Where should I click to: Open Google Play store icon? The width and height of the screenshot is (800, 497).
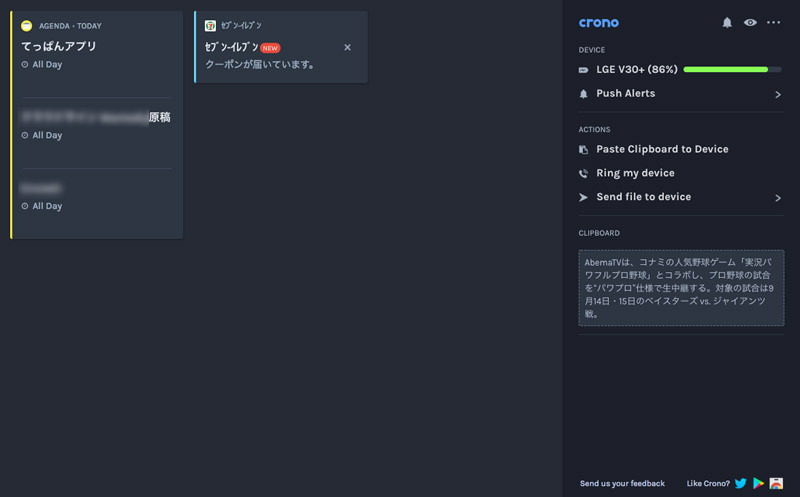click(x=759, y=483)
